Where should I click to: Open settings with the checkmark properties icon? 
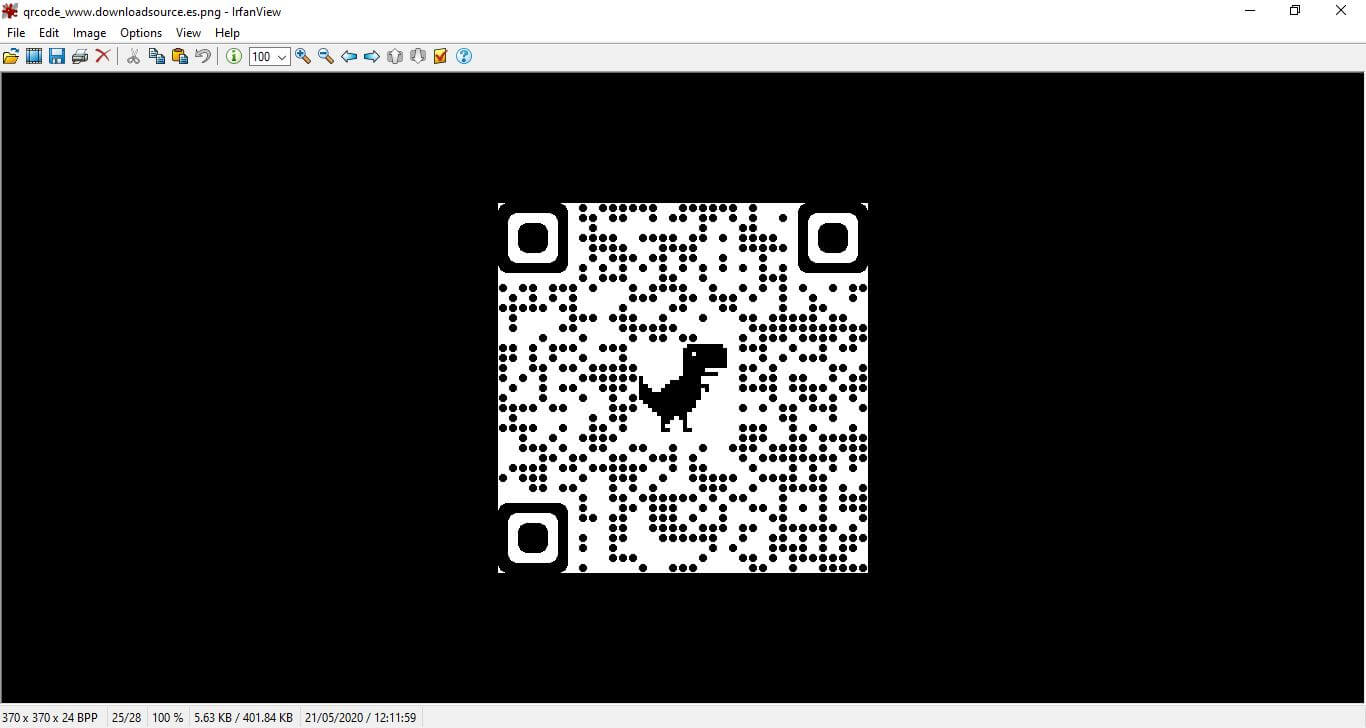coord(441,57)
